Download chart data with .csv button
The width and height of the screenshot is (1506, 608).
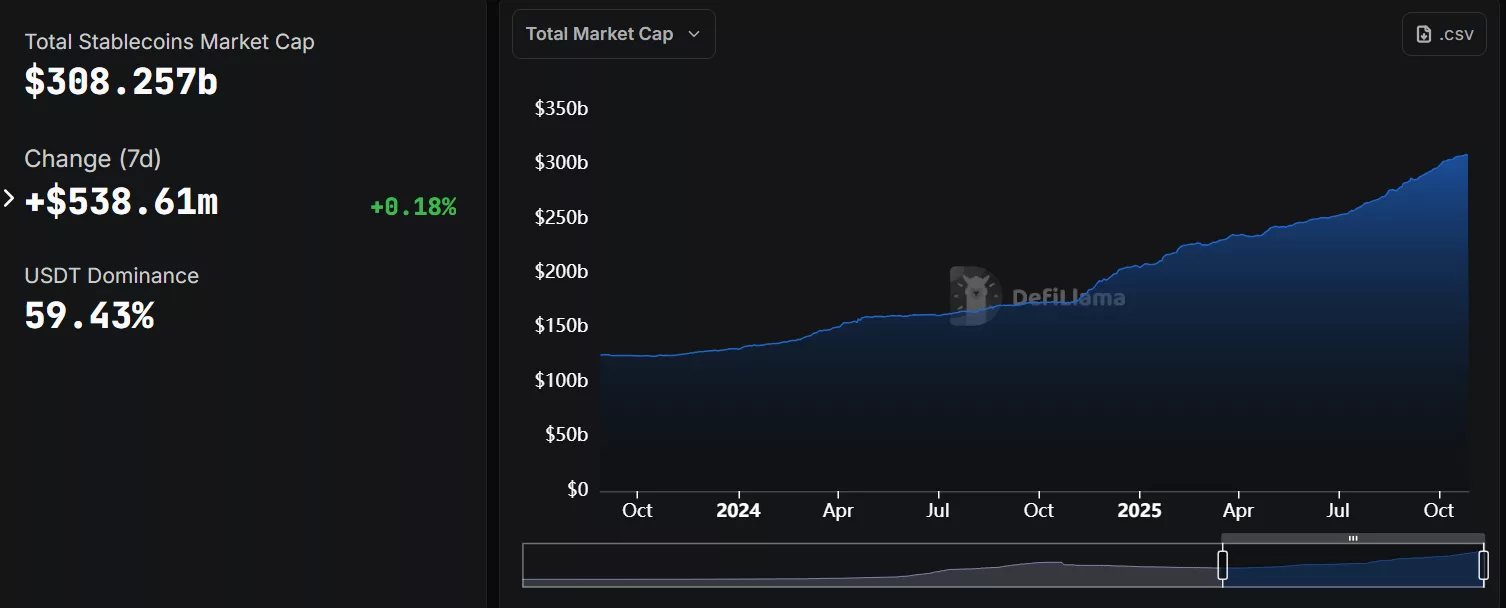point(1444,34)
